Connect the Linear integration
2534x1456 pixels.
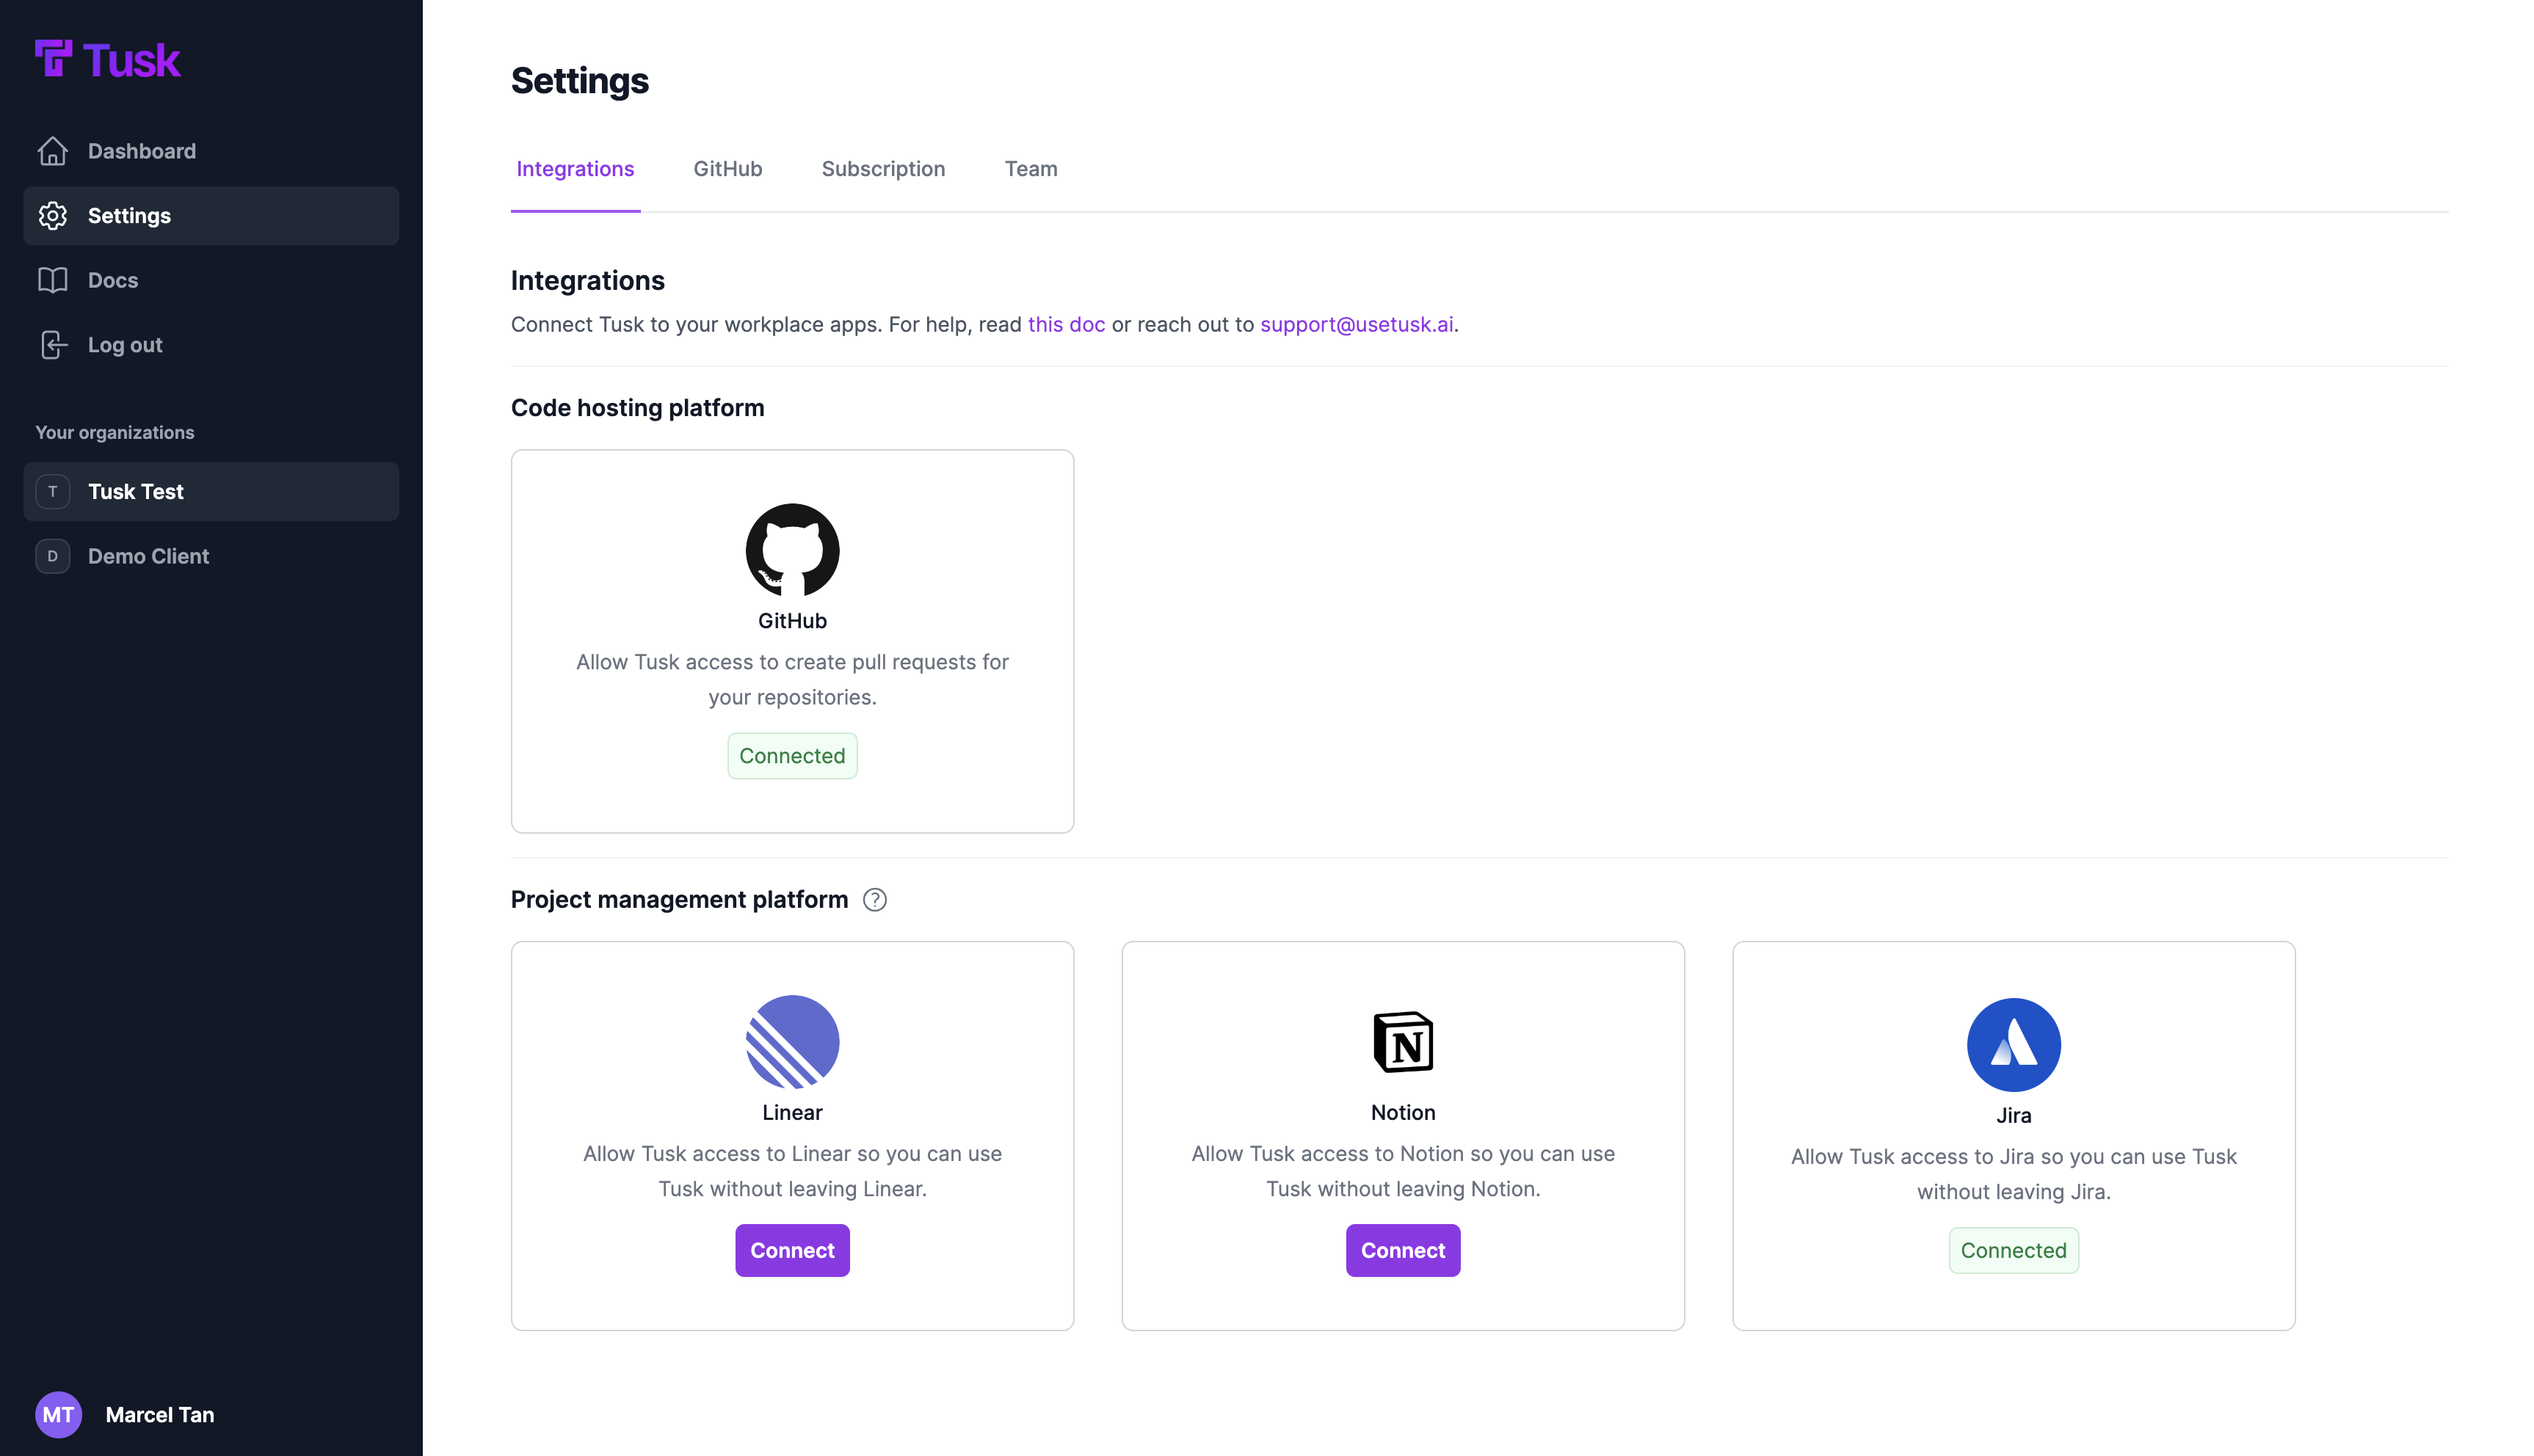tap(792, 1250)
